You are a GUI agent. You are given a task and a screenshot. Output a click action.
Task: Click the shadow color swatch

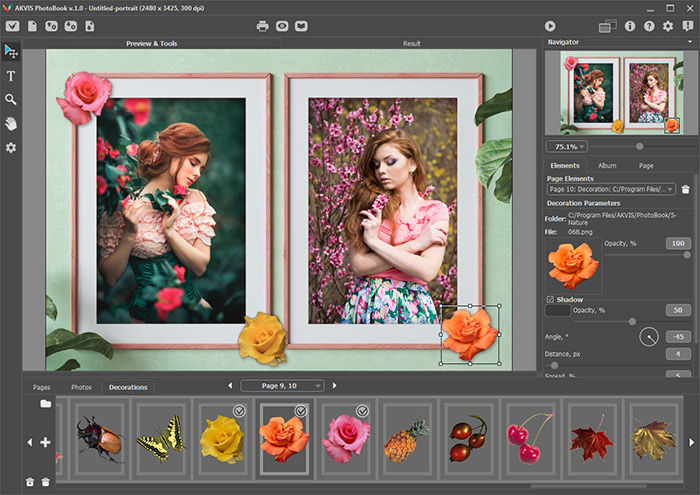click(x=558, y=310)
